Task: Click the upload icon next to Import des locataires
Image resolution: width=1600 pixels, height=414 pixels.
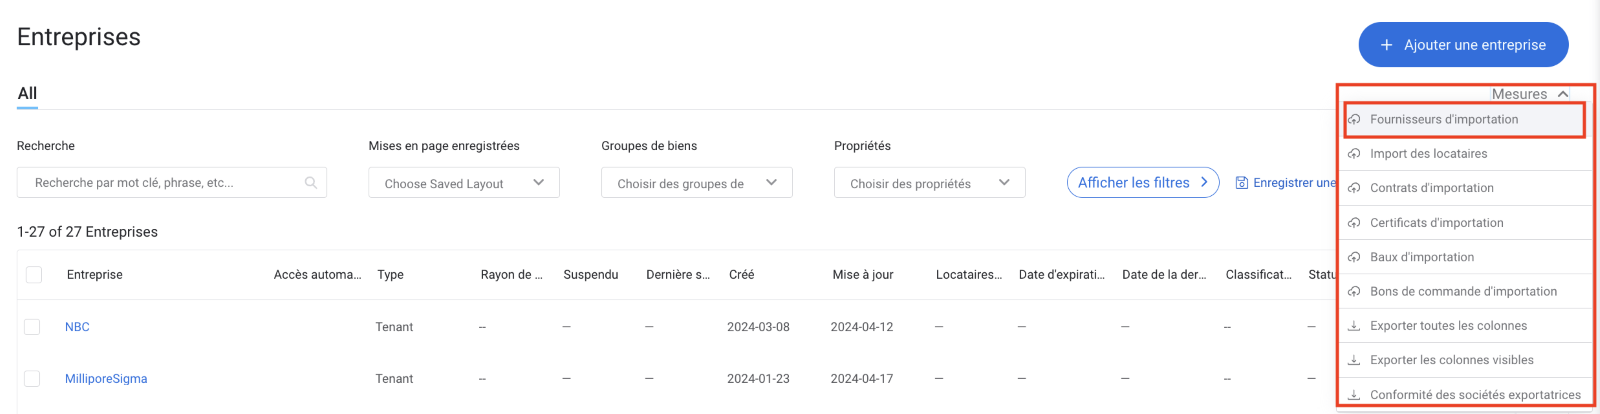Action: [1354, 154]
